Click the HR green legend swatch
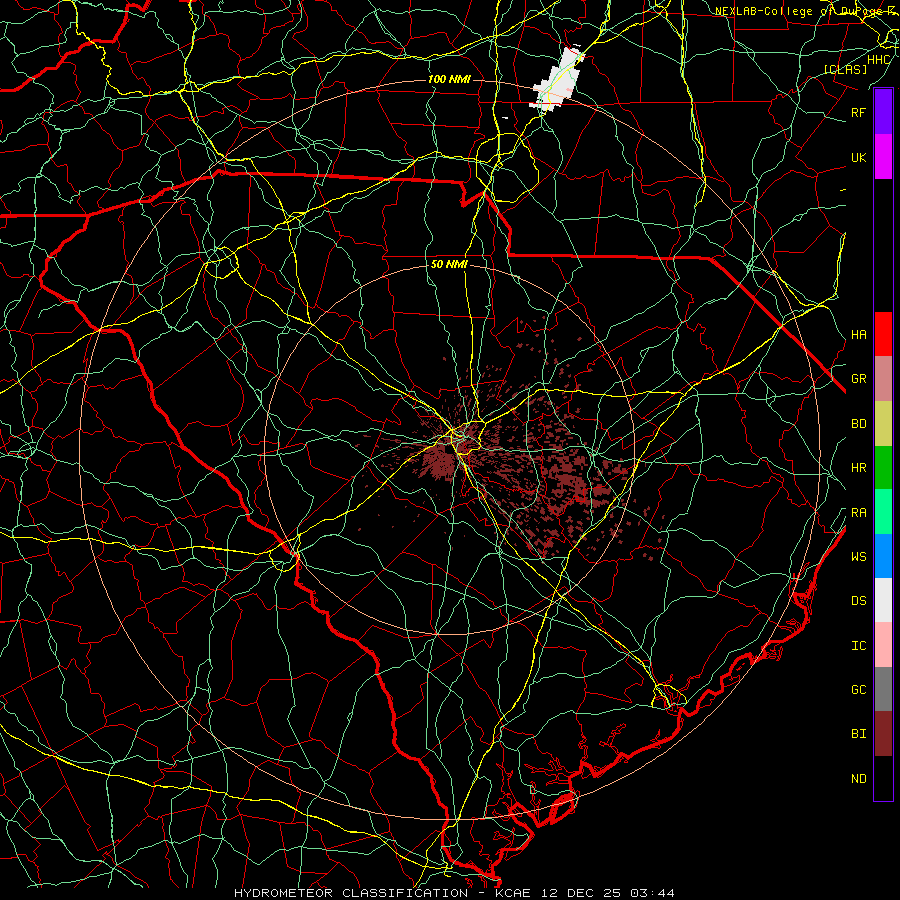 coord(883,468)
